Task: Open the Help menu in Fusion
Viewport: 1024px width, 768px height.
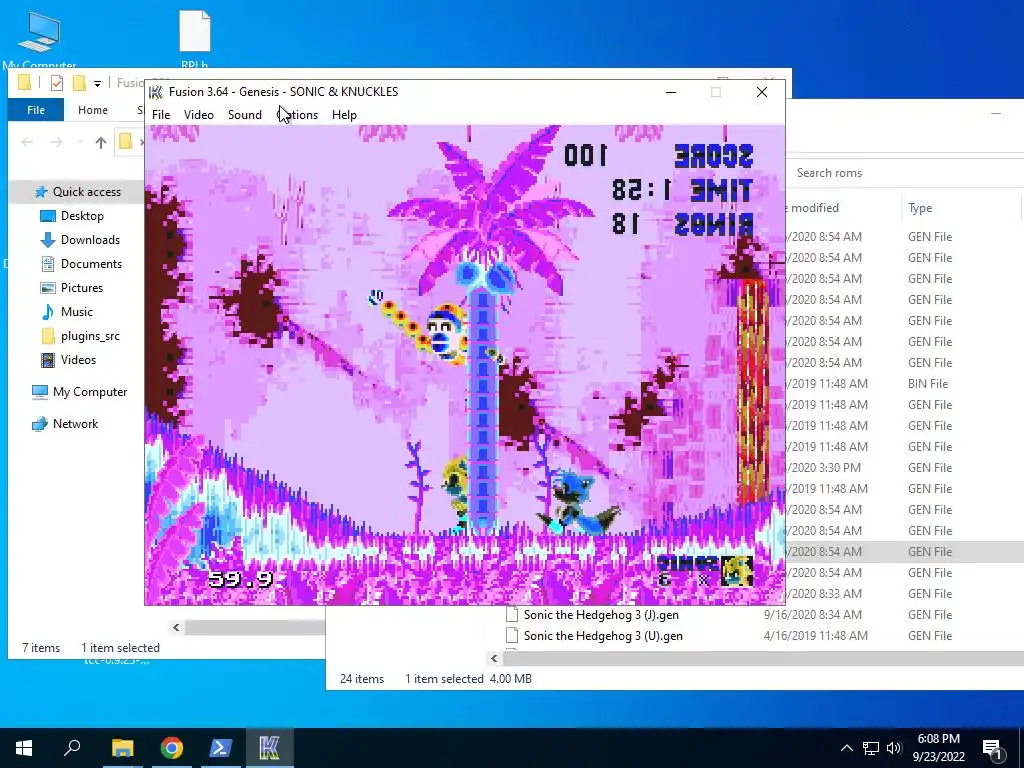Action: click(344, 115)
